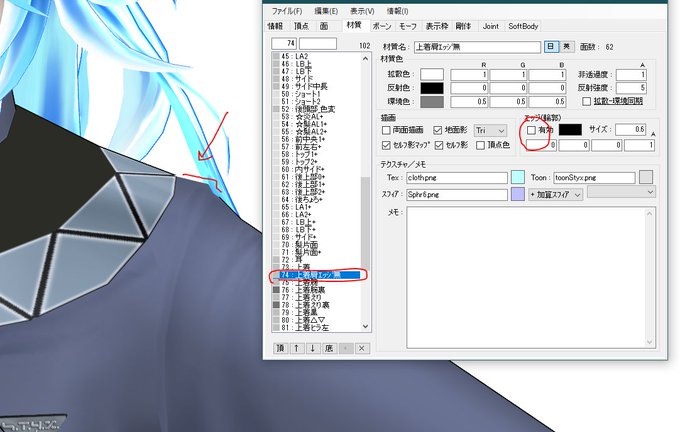680x432 pixels.
Task: Switch to the 頂点 tab
Action: pyautogui.click(x=301, y=26)
